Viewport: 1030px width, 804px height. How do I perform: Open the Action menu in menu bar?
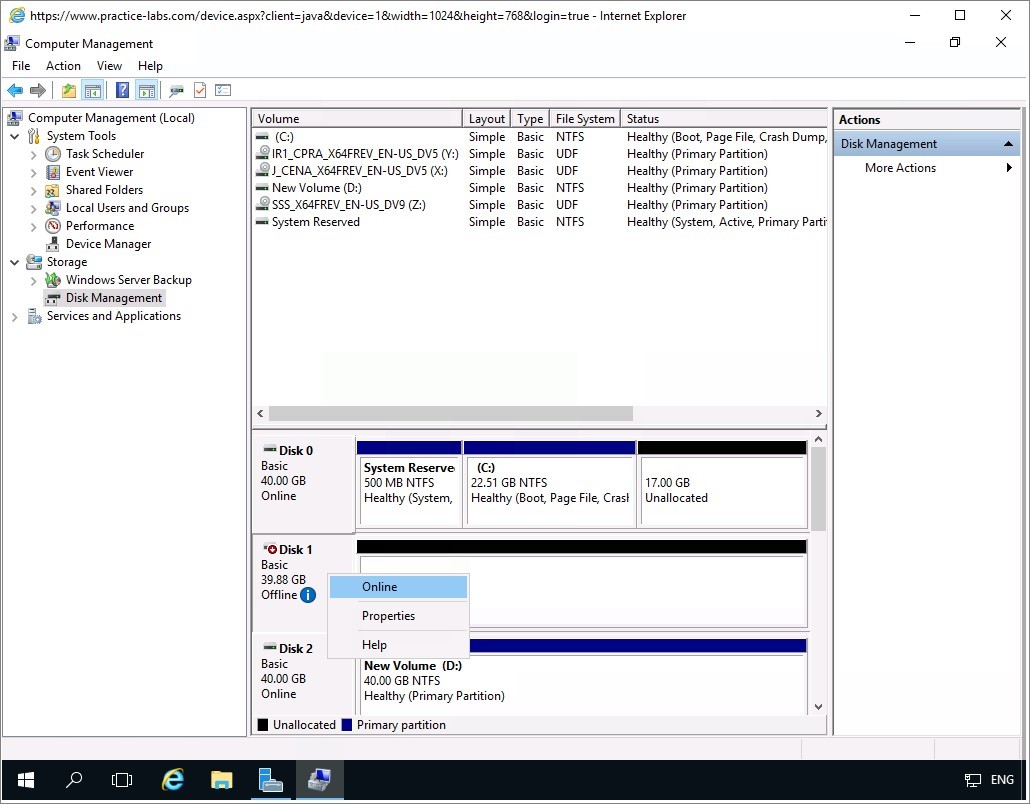coord(63,66)
